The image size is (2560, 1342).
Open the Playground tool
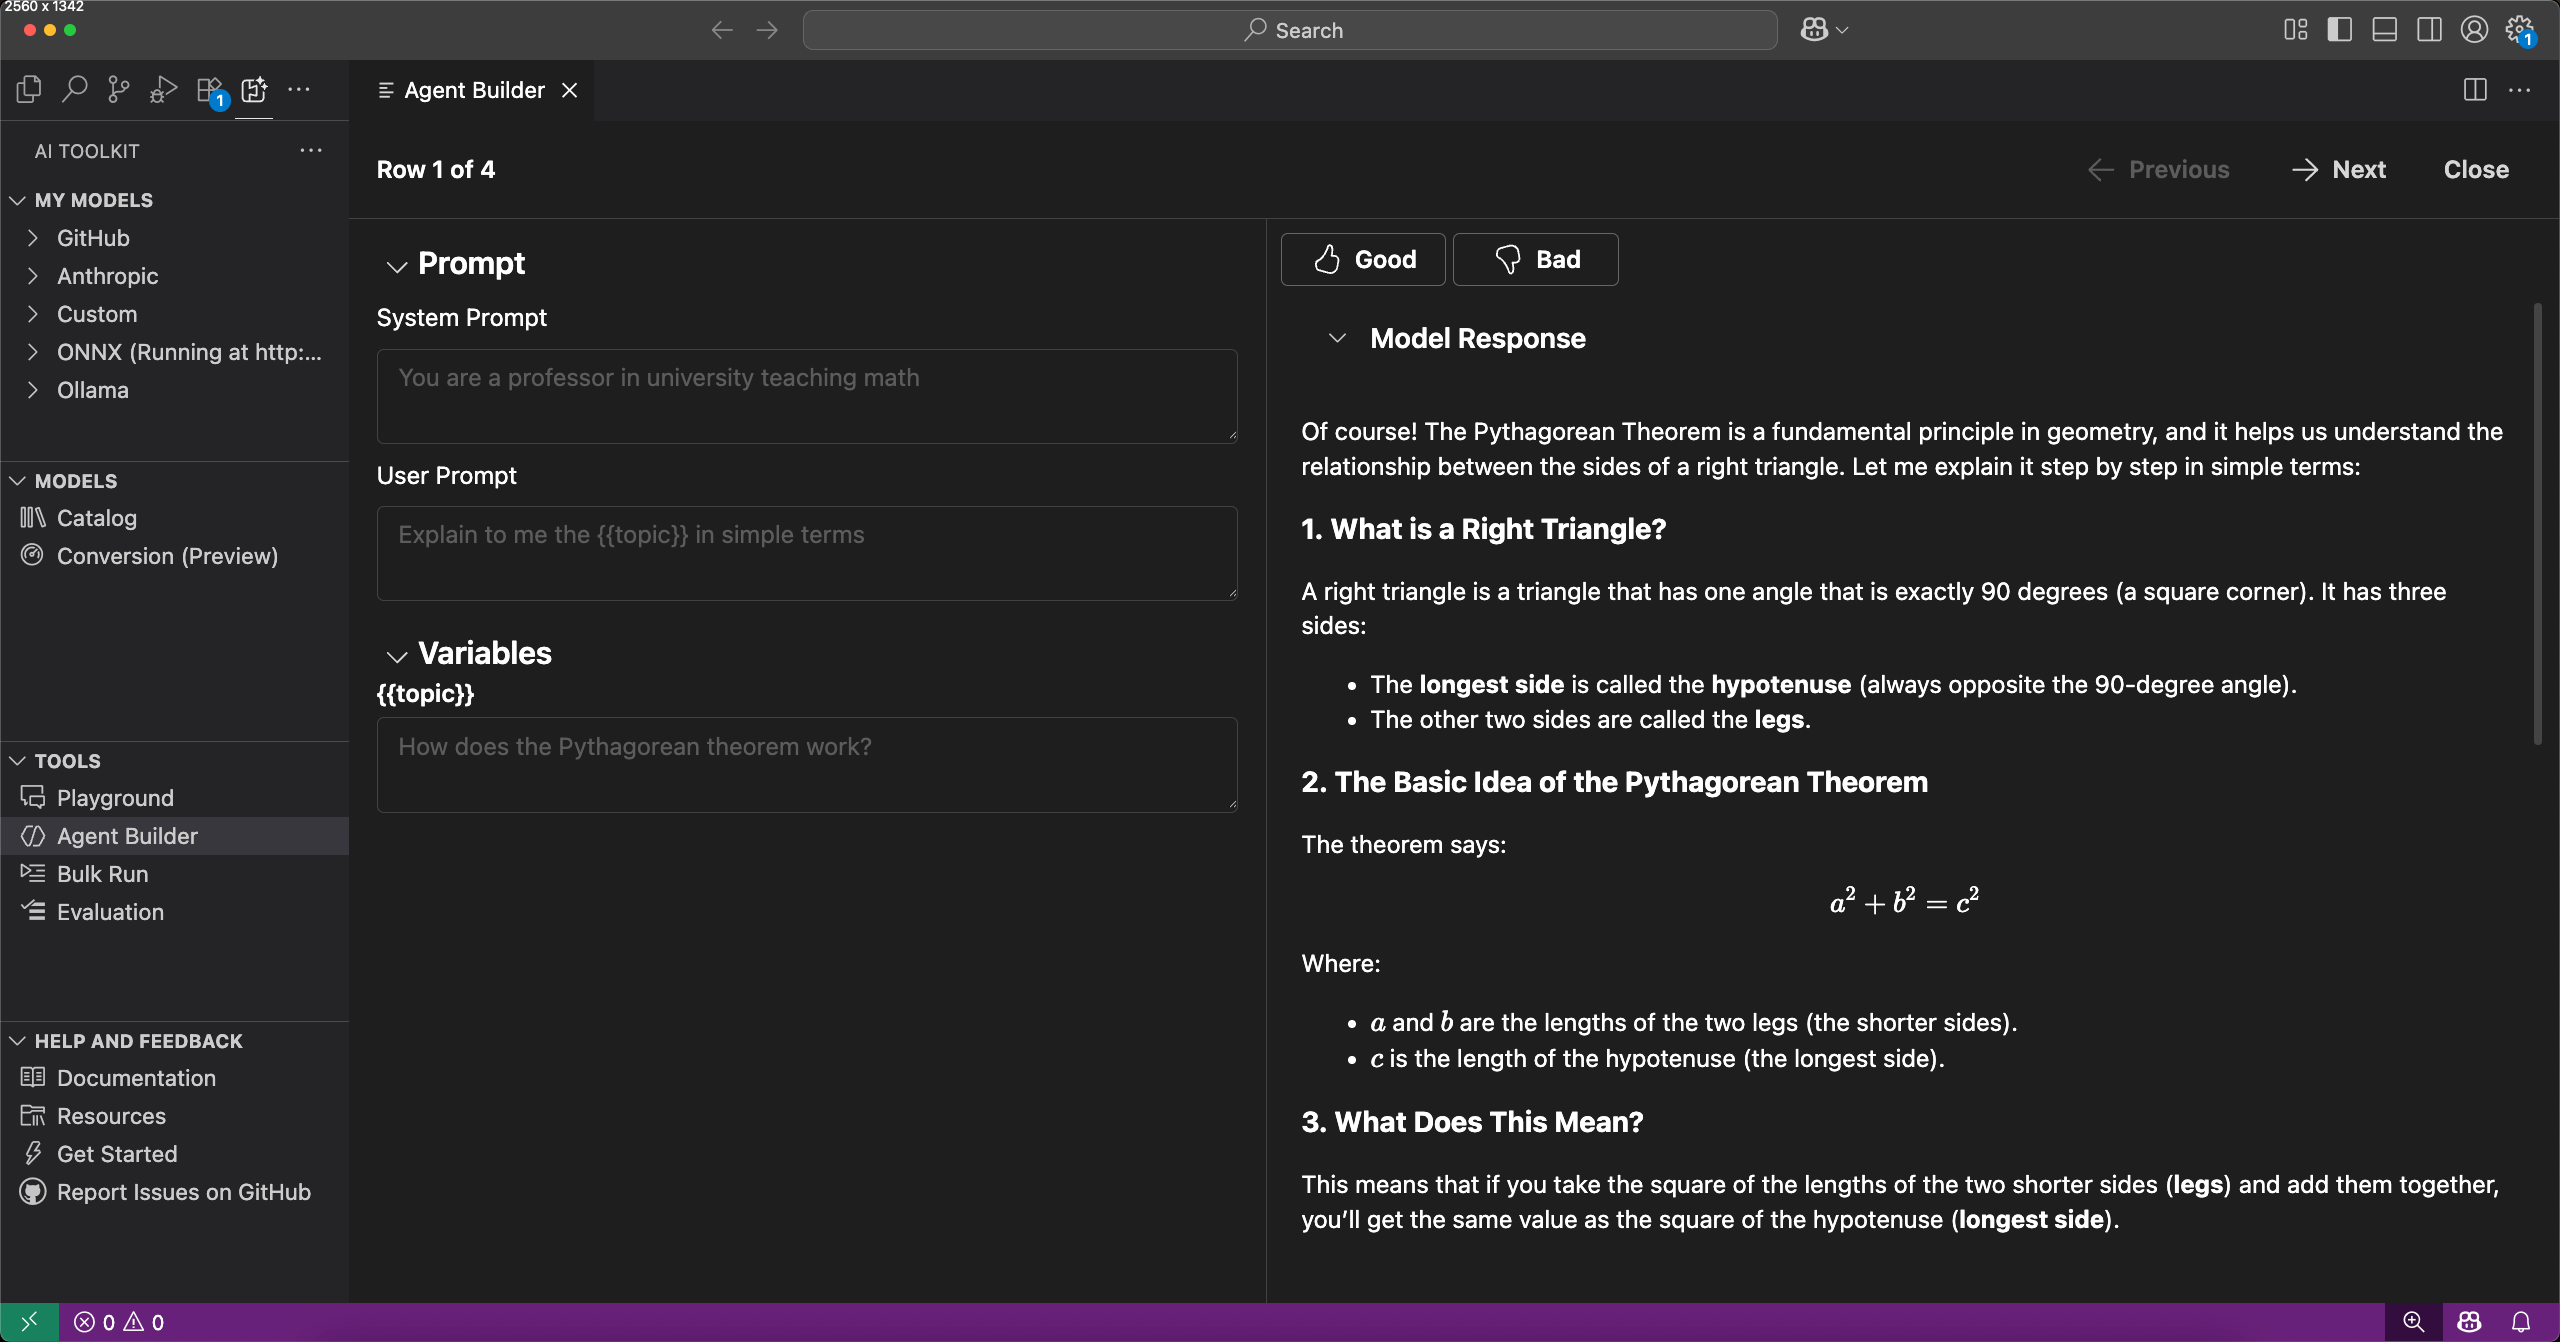tap(113, 798)
